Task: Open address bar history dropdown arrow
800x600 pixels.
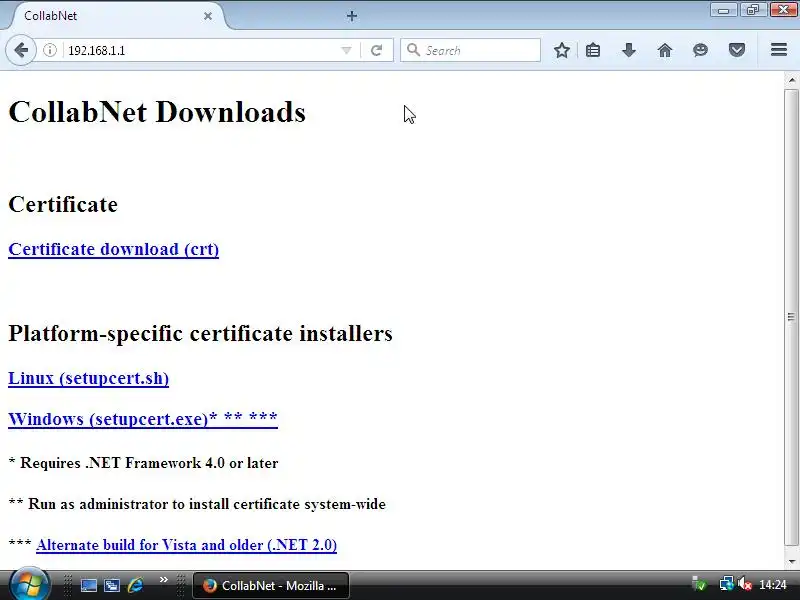Action: coord(346,50)
